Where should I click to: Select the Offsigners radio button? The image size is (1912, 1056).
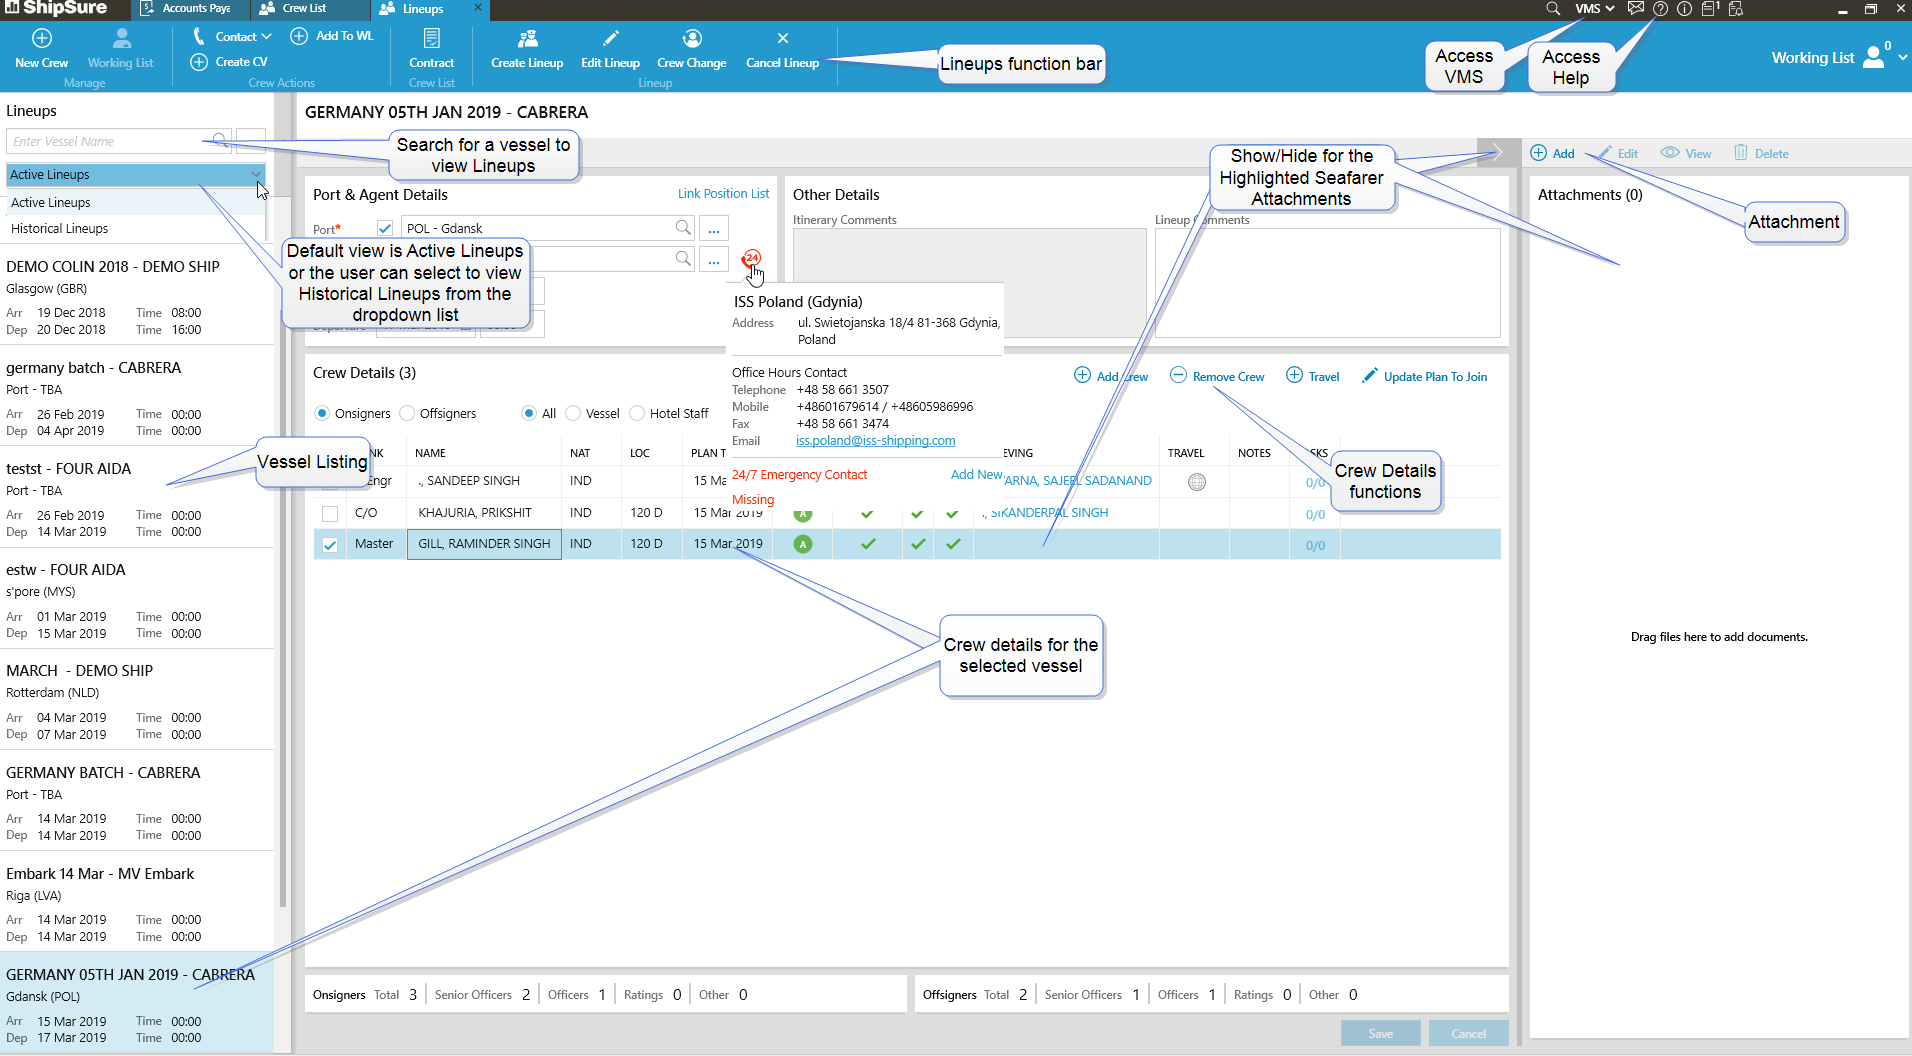coord(407,413)
